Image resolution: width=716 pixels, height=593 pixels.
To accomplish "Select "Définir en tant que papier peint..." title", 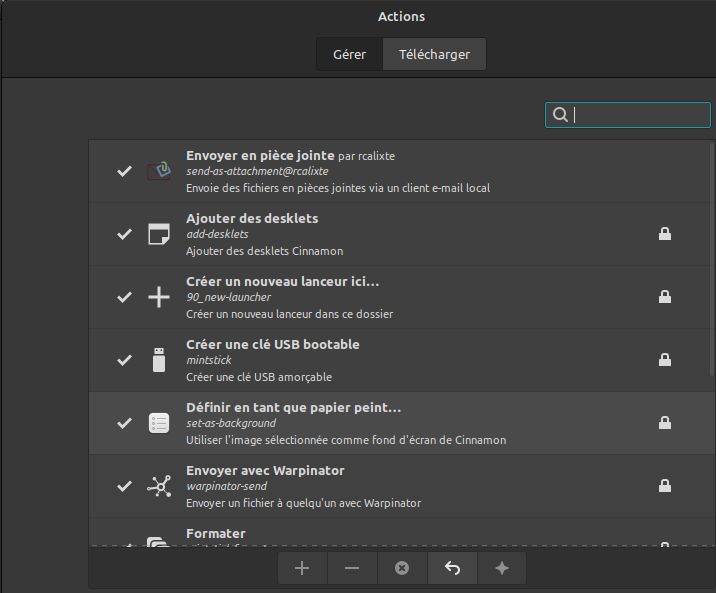I will [294, 408].
